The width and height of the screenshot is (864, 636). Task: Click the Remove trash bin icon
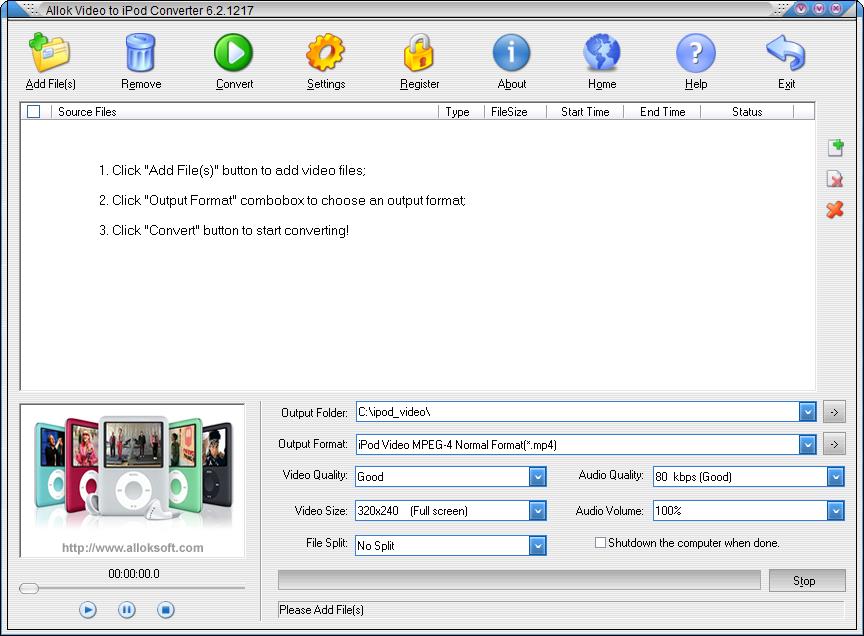(x=141, y=52)
